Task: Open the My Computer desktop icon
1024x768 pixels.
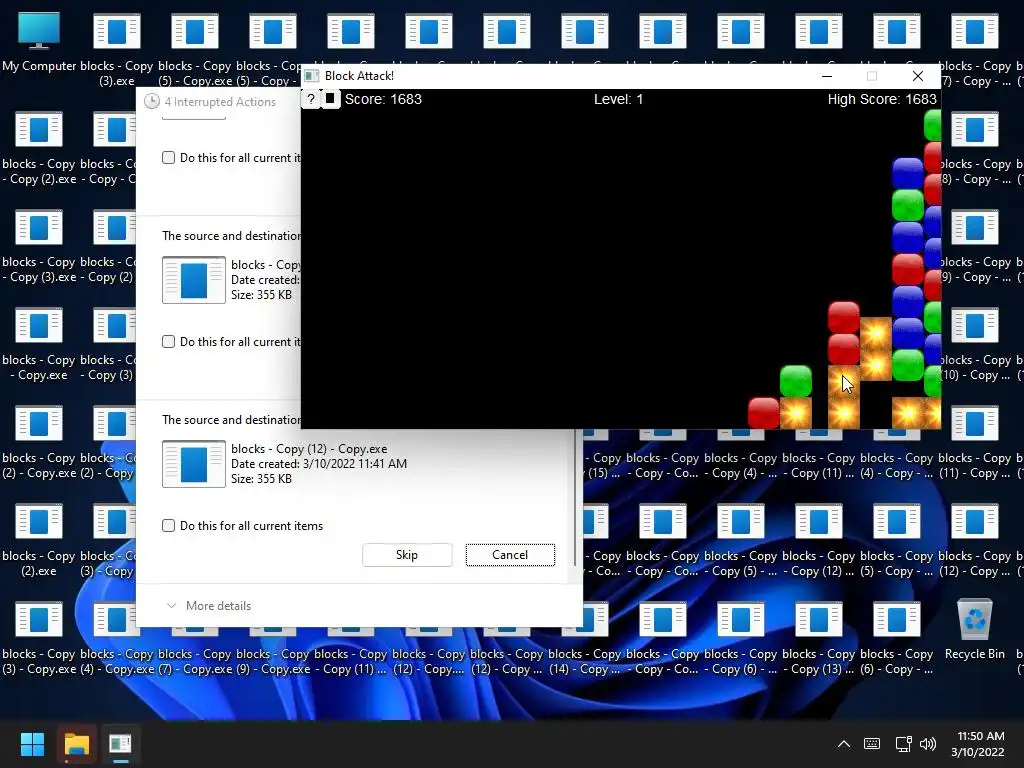Action: tap(39, 42)
